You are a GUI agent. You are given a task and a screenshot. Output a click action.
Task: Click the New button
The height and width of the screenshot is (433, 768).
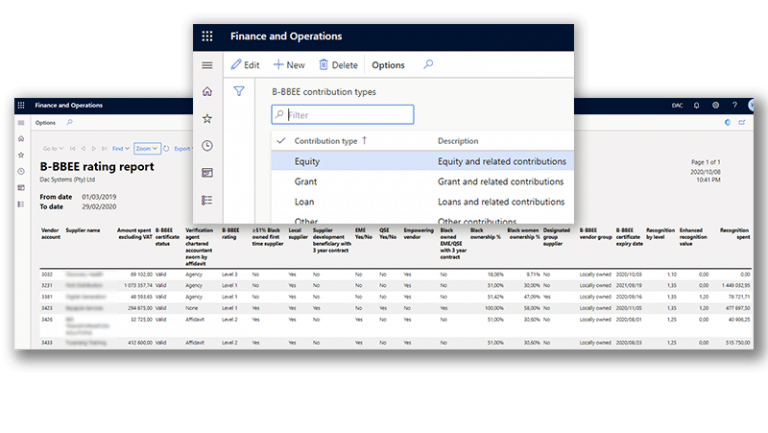pyautogui.click(x=289, y=65)
